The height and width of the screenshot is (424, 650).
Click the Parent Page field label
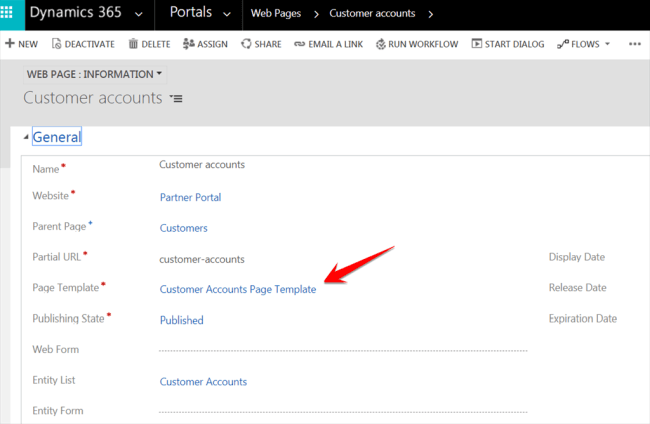[x=59, y=226]
